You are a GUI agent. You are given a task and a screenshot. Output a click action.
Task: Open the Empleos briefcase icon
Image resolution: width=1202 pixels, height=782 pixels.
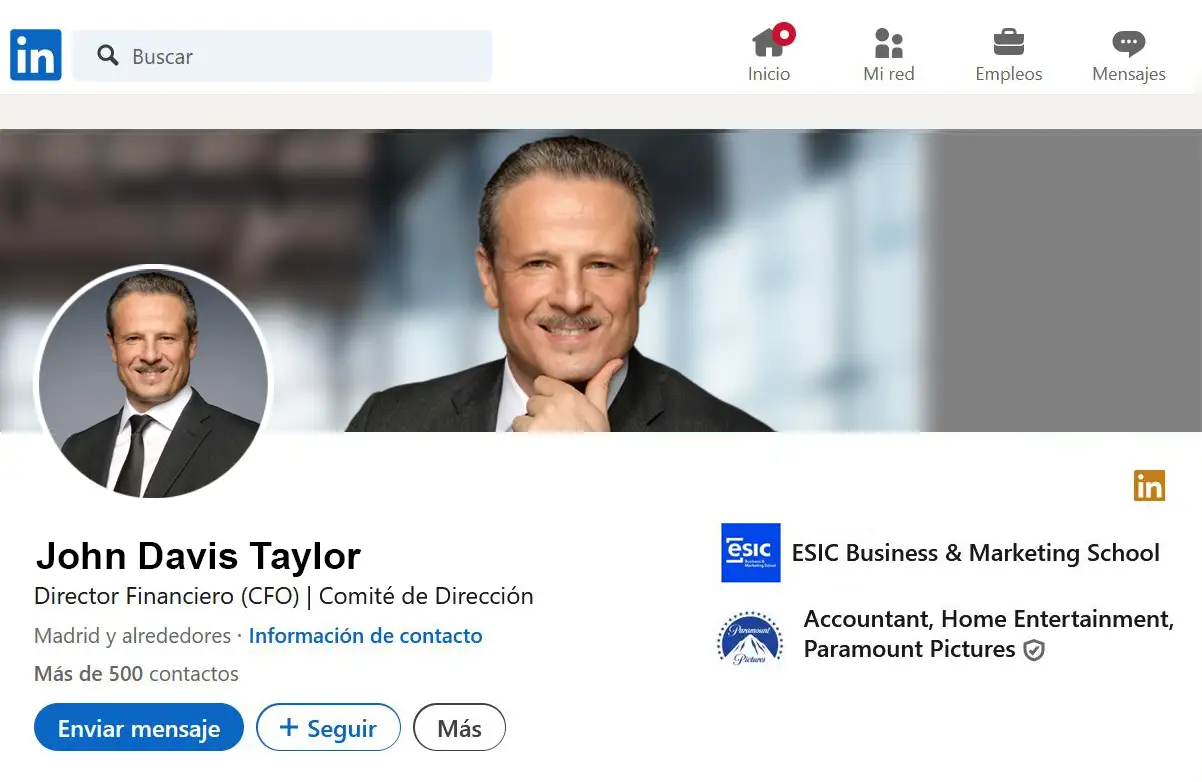pos(1008,43)
